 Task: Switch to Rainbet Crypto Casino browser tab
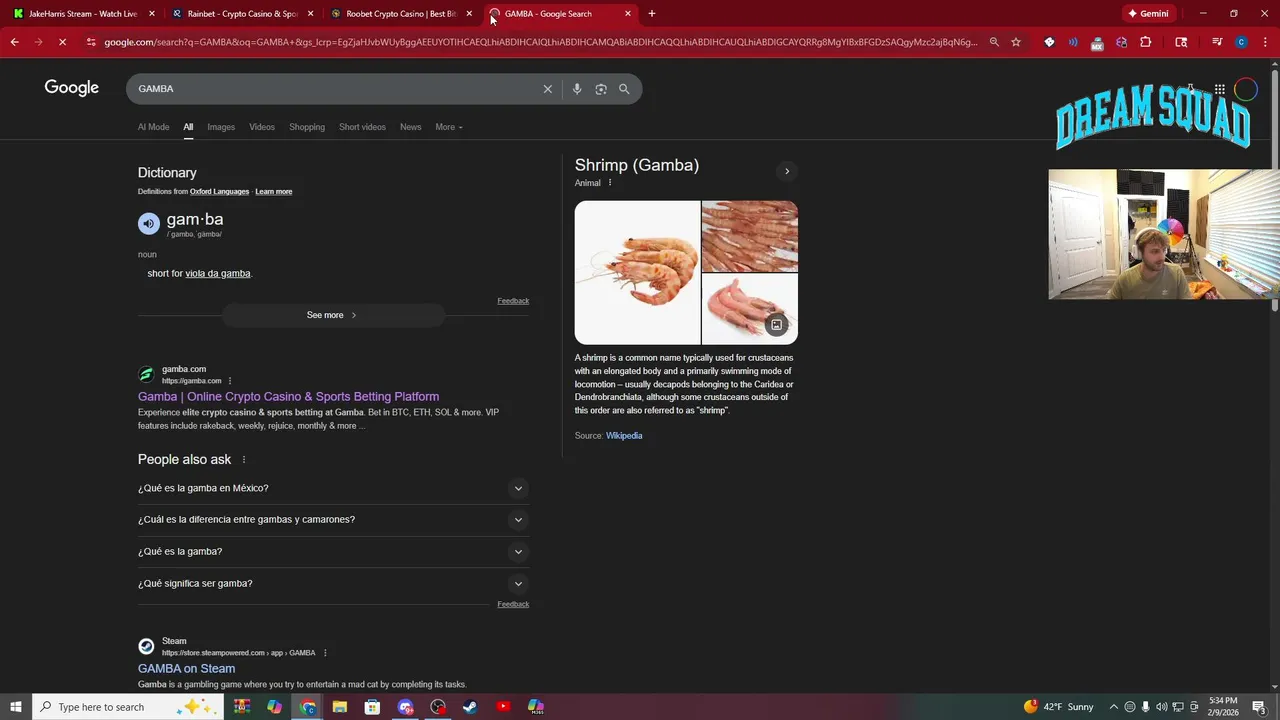pos(242,14)
